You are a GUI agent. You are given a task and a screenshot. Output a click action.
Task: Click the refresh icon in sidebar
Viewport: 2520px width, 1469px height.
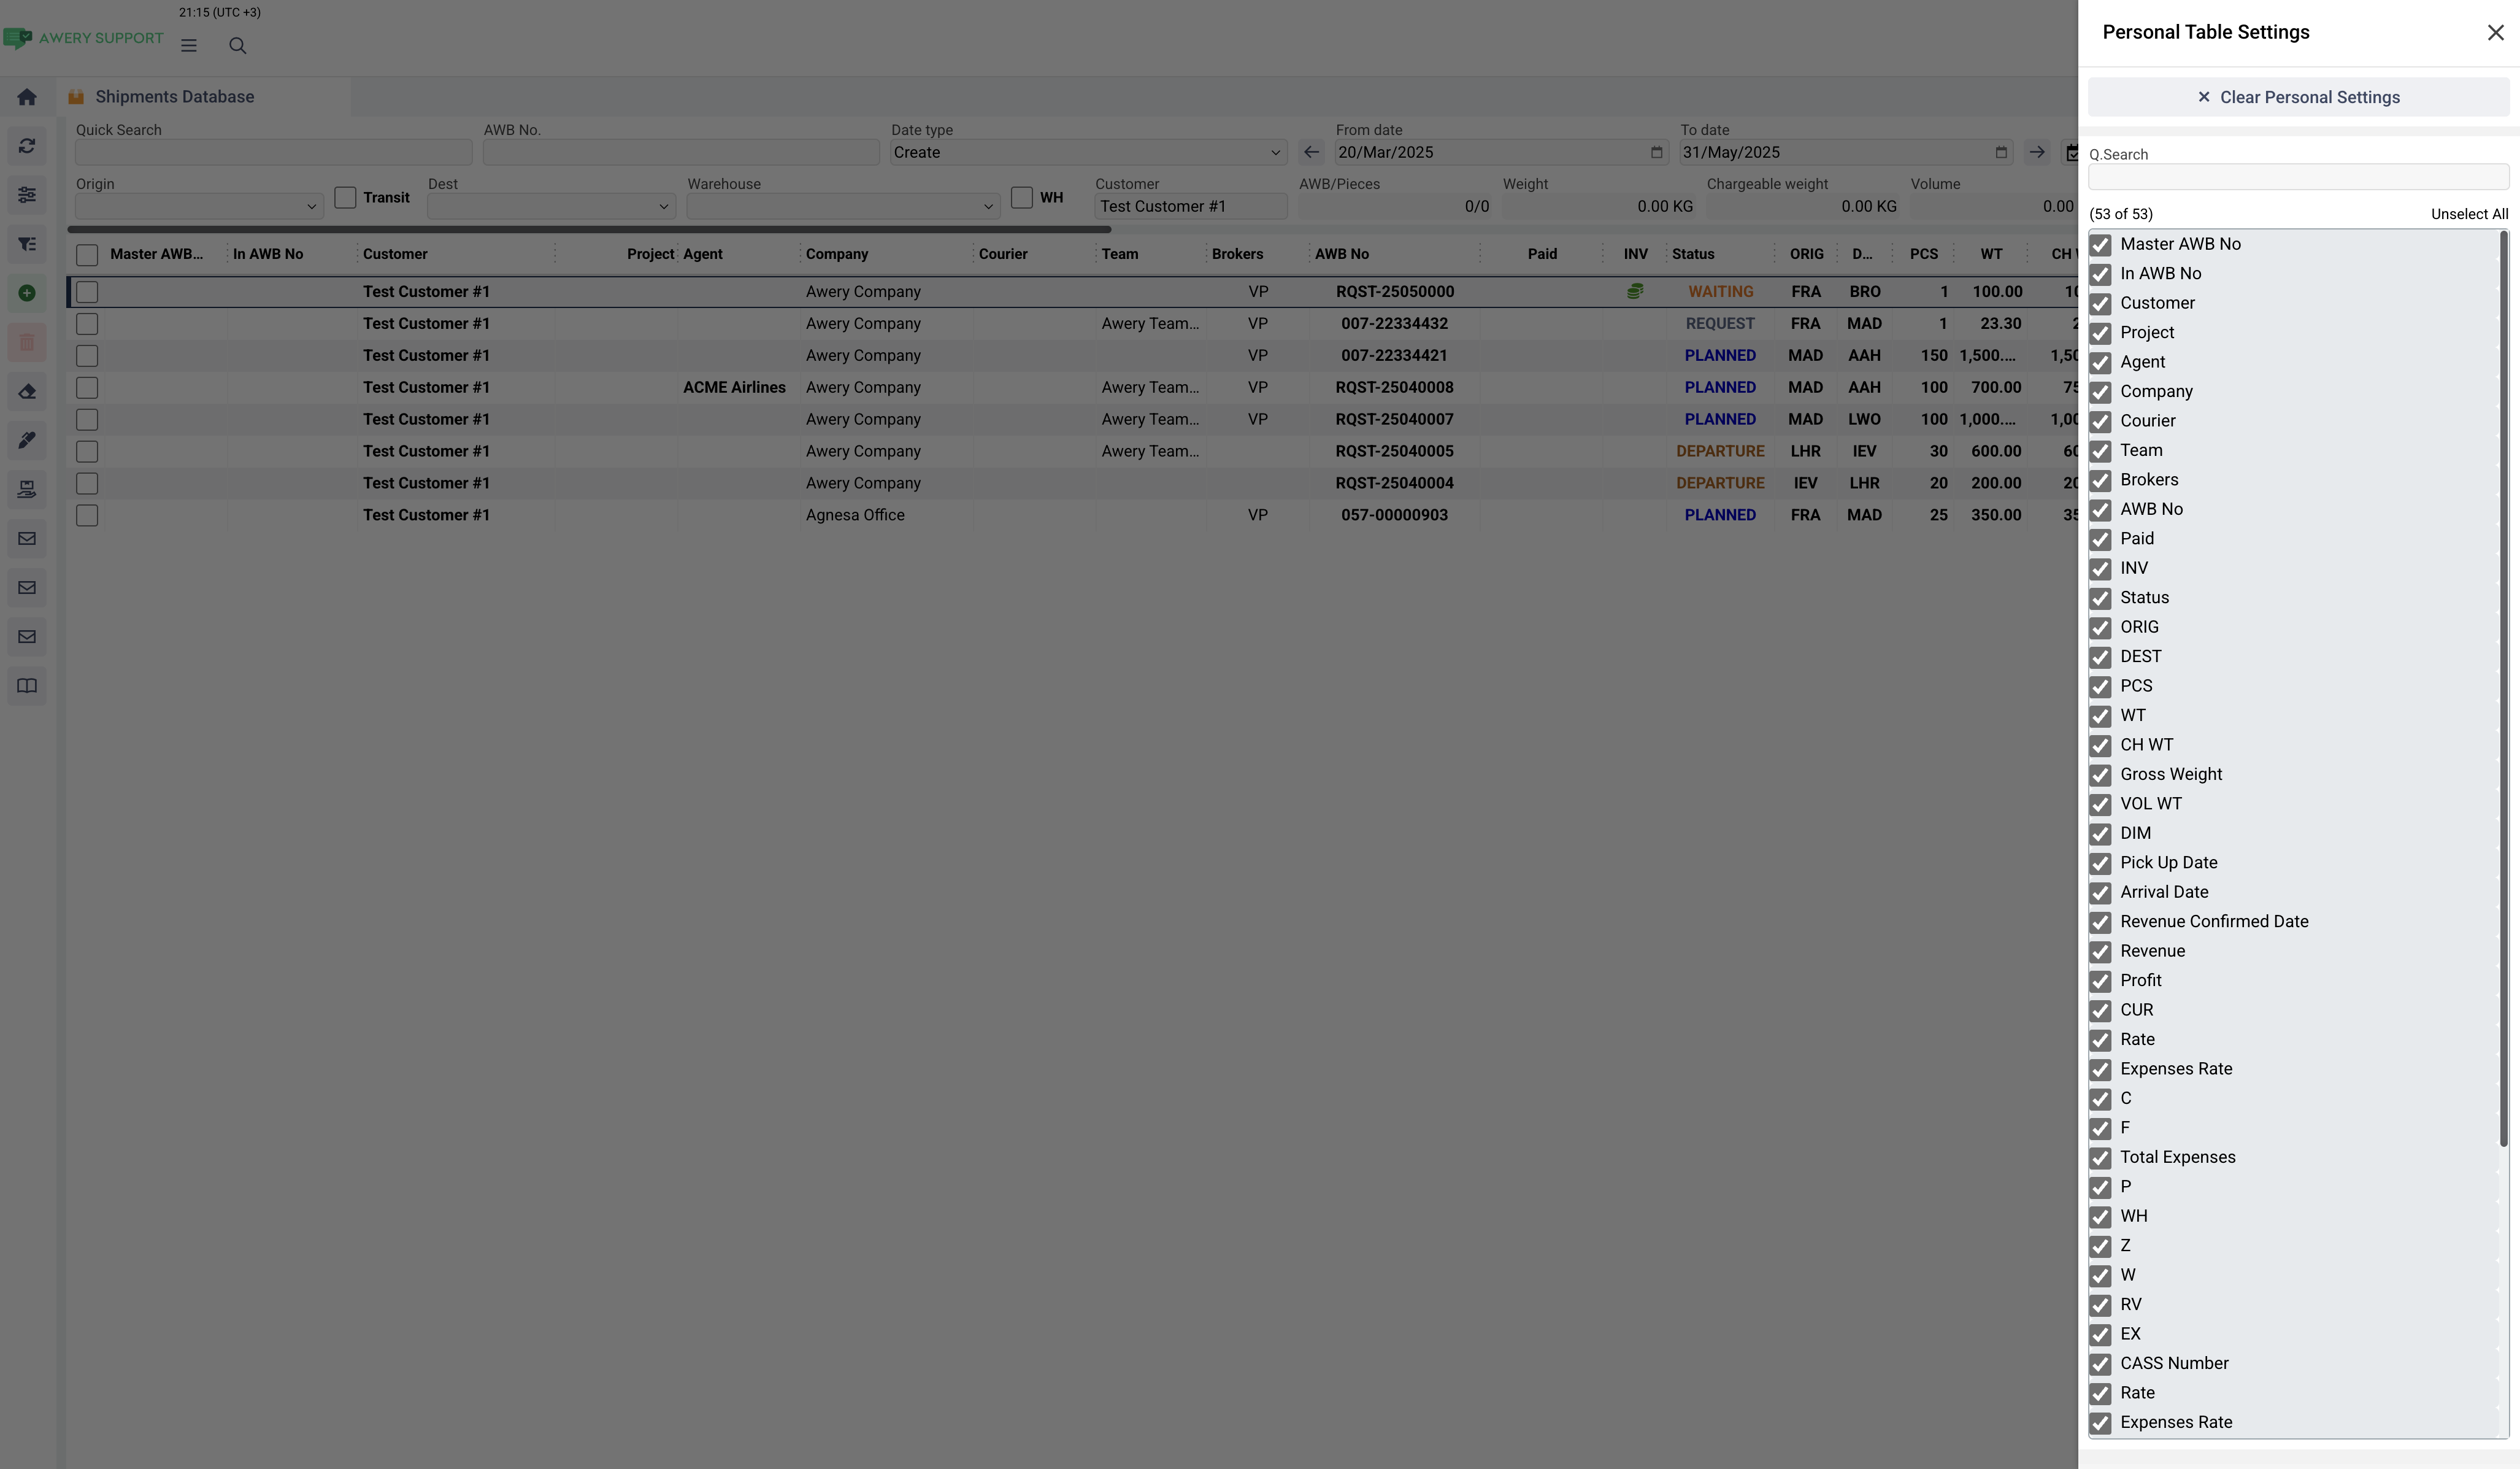[x=27, y=146]
